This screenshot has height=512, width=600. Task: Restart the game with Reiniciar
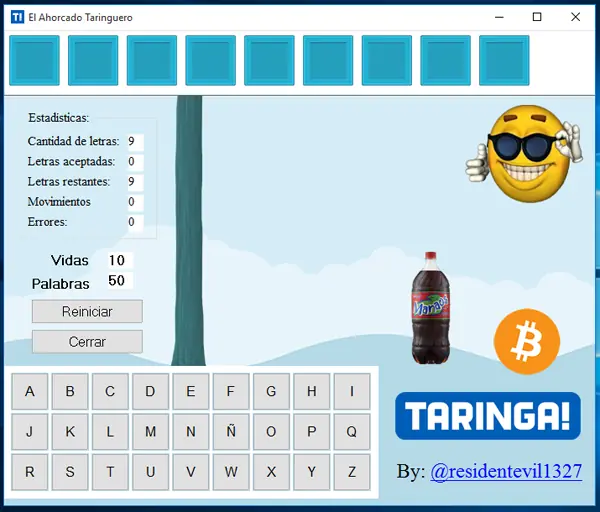point(87,311)
